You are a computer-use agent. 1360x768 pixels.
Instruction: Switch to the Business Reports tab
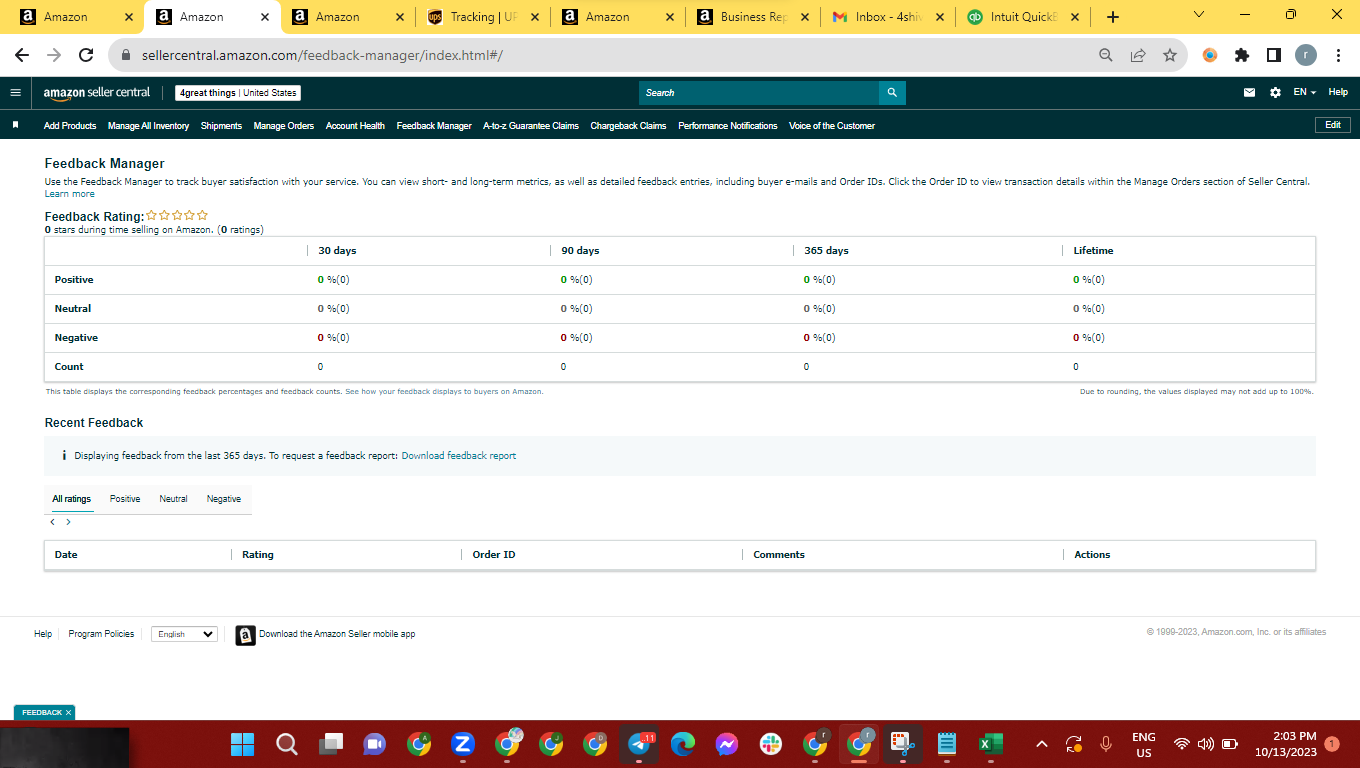pyautogui.click(x=753, y=17)
